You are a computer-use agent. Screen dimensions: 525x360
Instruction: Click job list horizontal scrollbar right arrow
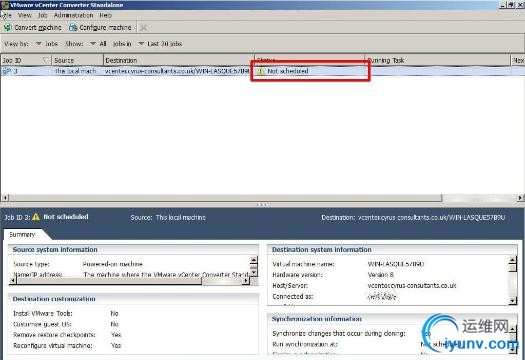520,198
